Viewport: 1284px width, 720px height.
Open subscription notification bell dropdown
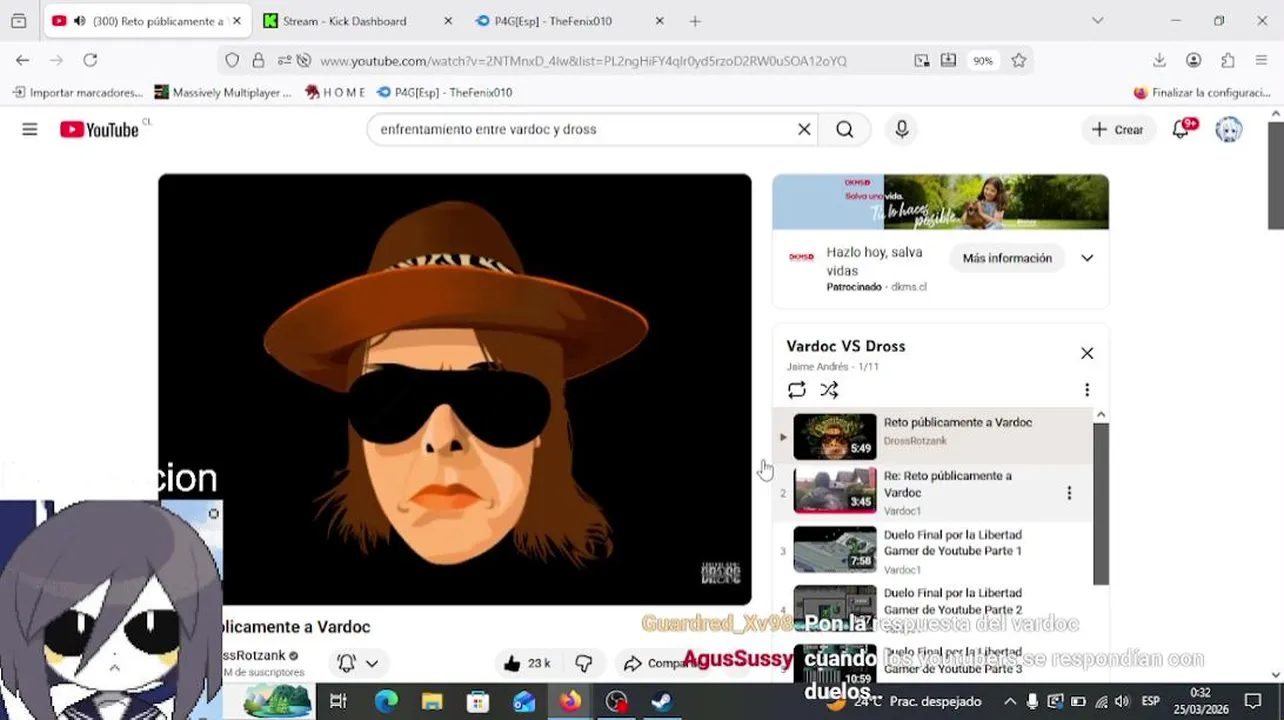click(x=358, y=663)
